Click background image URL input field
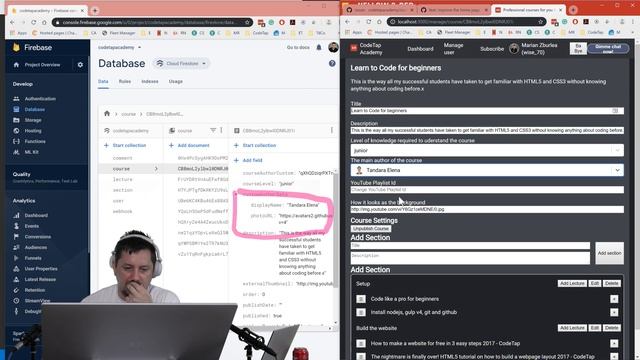640x360 pixels. point(487,209)
